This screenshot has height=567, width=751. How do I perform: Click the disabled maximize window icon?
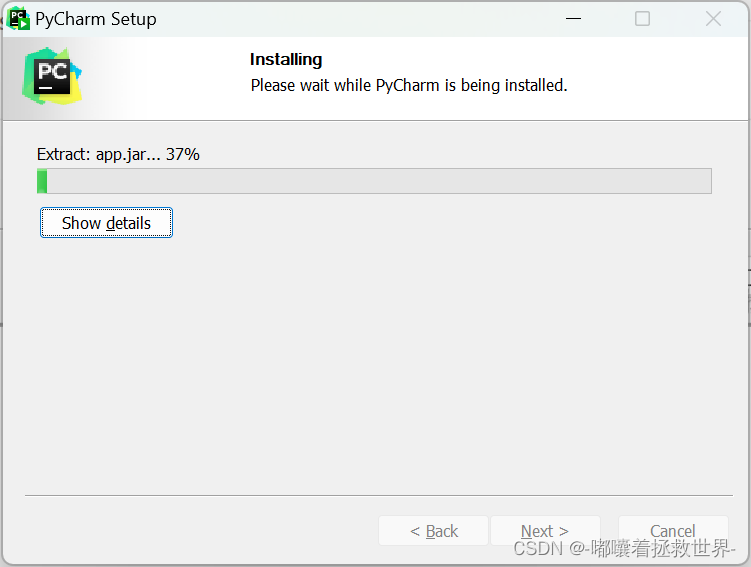(x=642, y=19)
